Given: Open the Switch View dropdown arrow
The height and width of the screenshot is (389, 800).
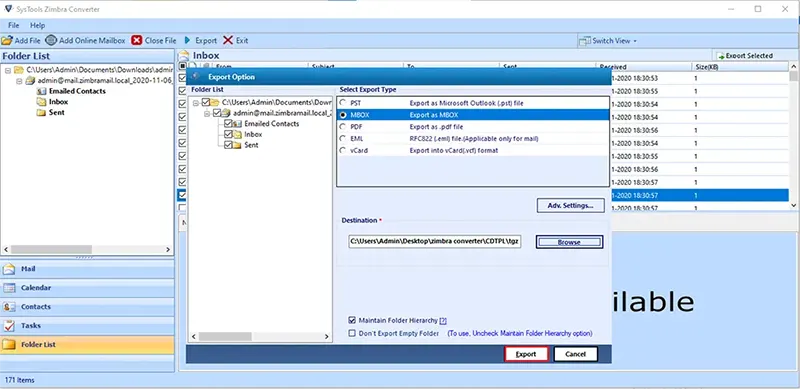Looking at the screenshot, I should [x=635, y=41].
